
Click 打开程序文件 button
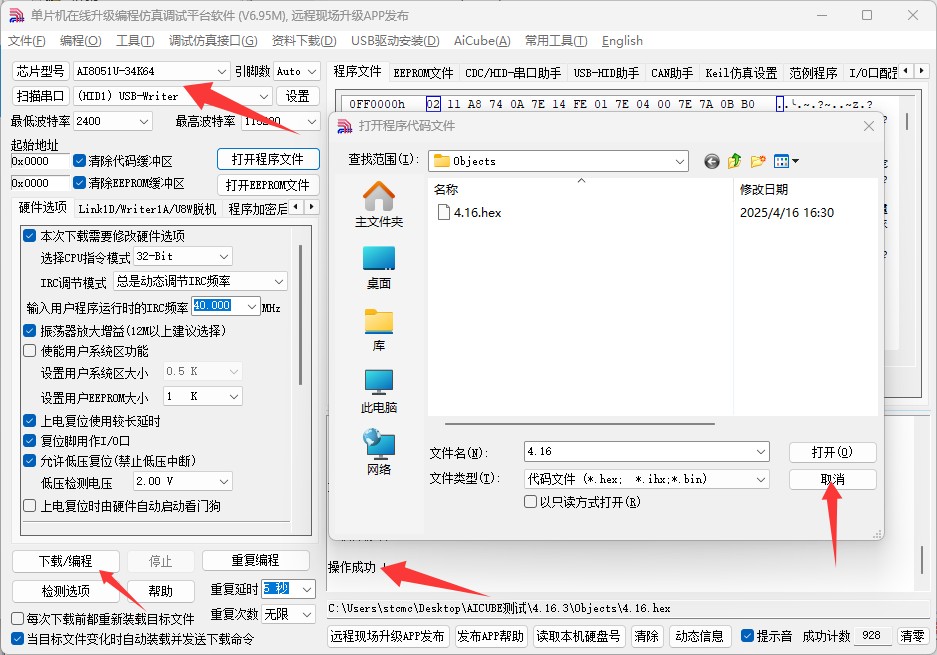(x=268, y=159)
